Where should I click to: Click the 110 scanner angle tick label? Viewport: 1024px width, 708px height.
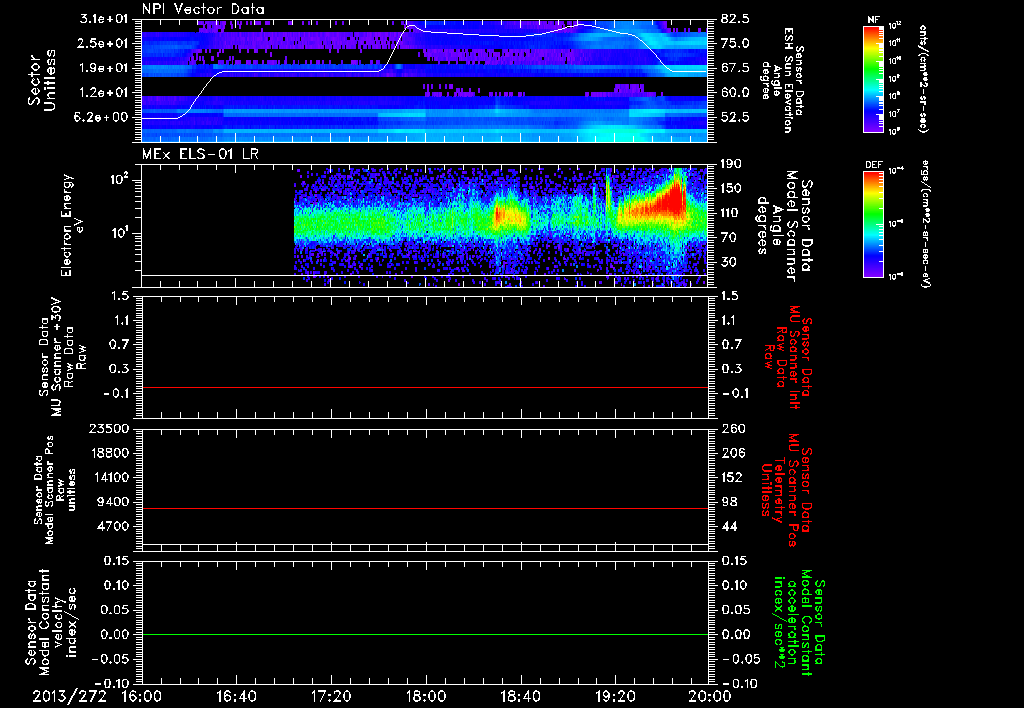click(732, 213)
